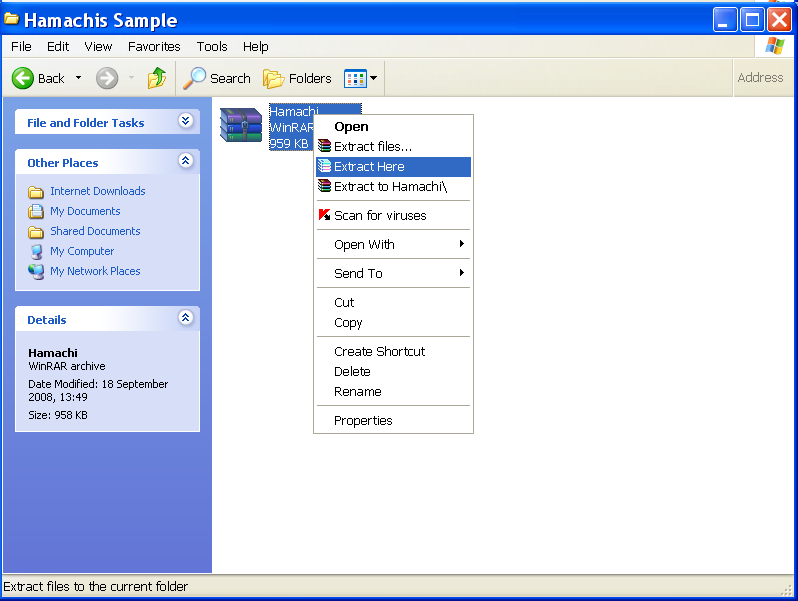Click the Address bar label
Image resolution: width=798 pixels, height=601 pixels.
point(760,77)
